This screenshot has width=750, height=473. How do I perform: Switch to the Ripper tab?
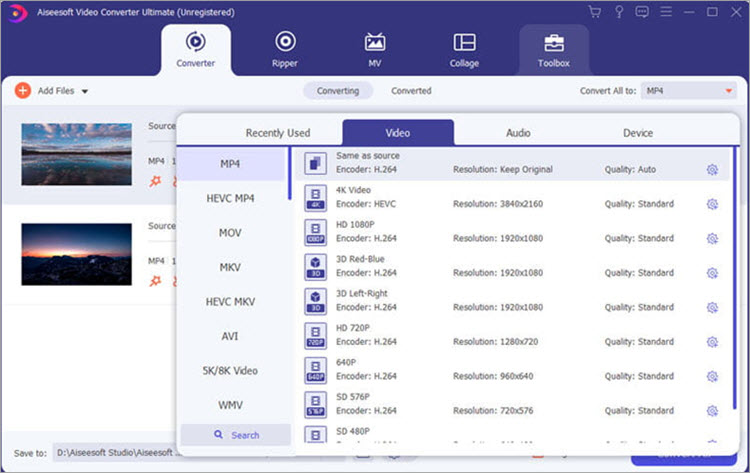(x=285, y=50)
